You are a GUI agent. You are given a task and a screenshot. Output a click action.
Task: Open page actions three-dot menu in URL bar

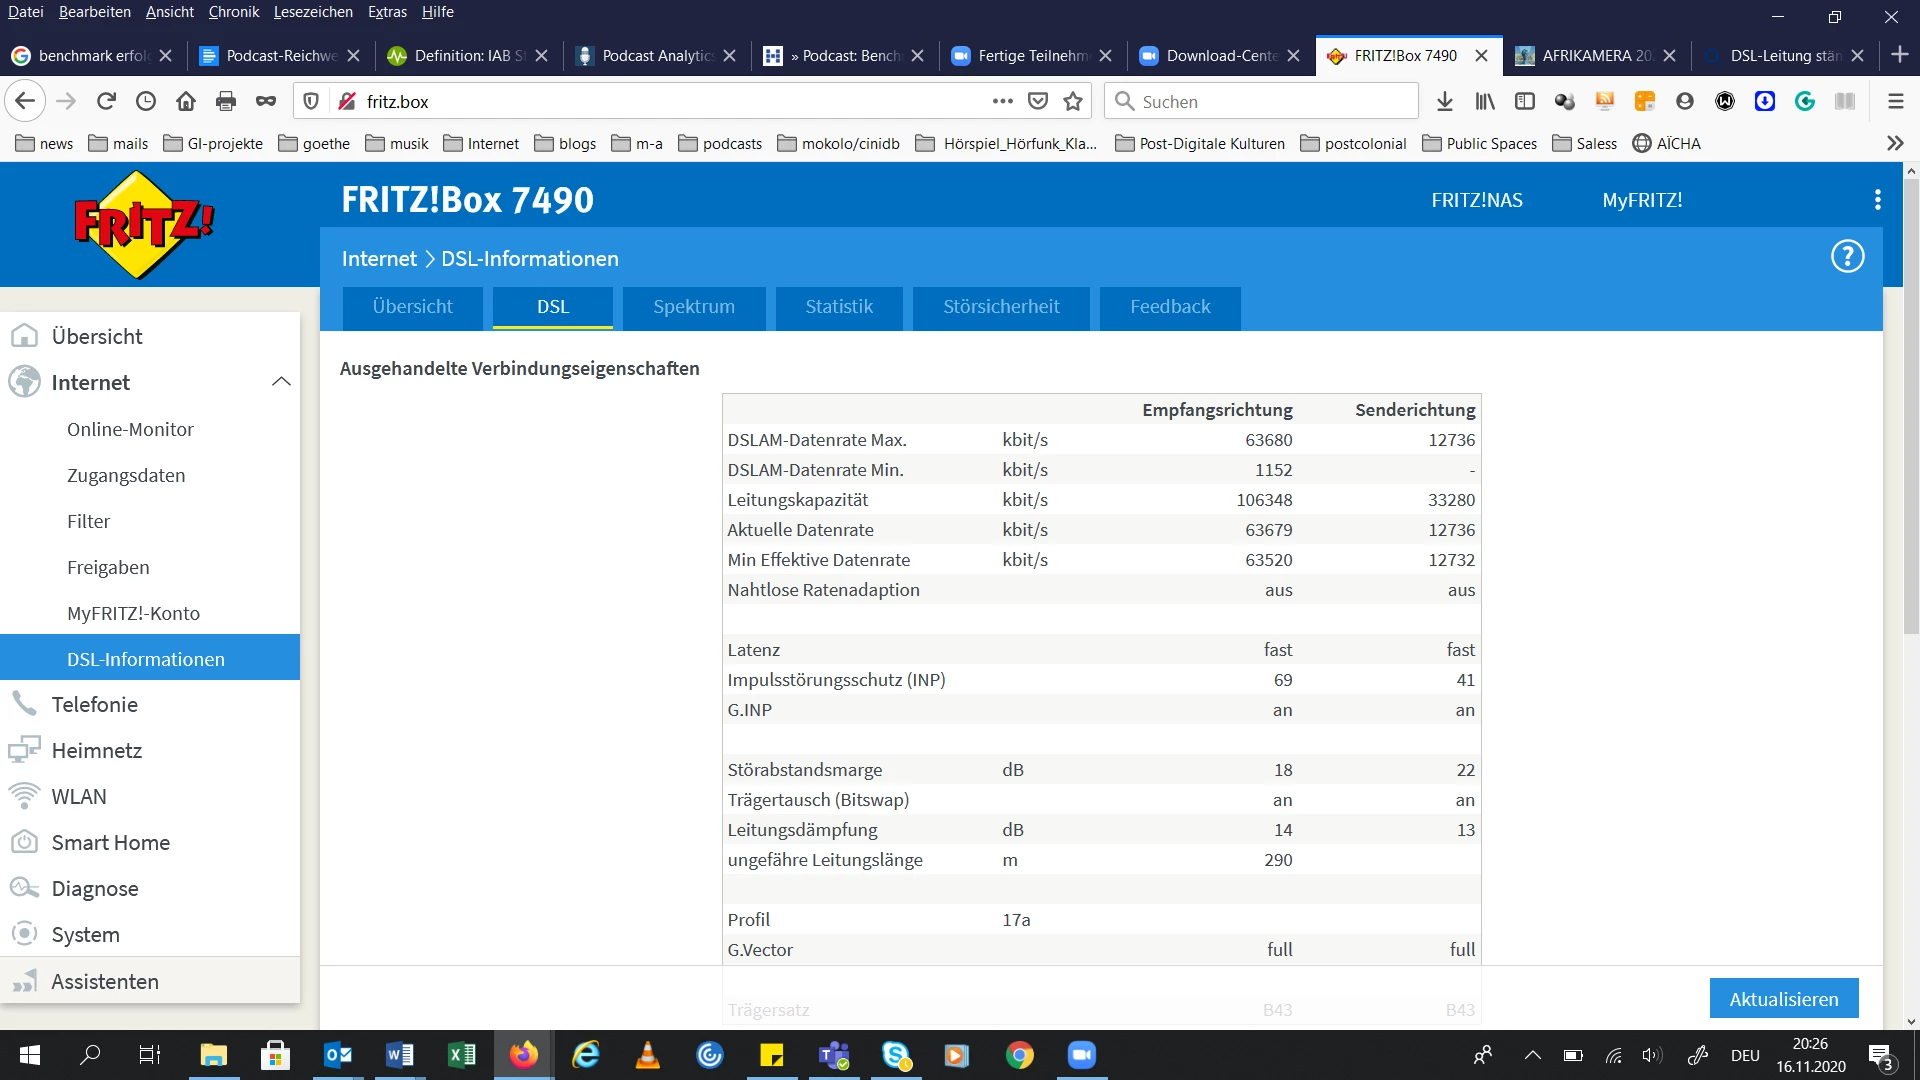(1002, 101)
